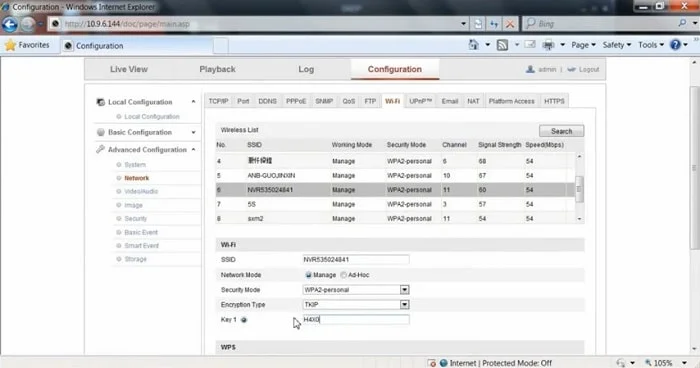Click the browser Forward arrow button
Viewport: 700px width, 368px height.
pyautogui.click(x=28, y=24)
